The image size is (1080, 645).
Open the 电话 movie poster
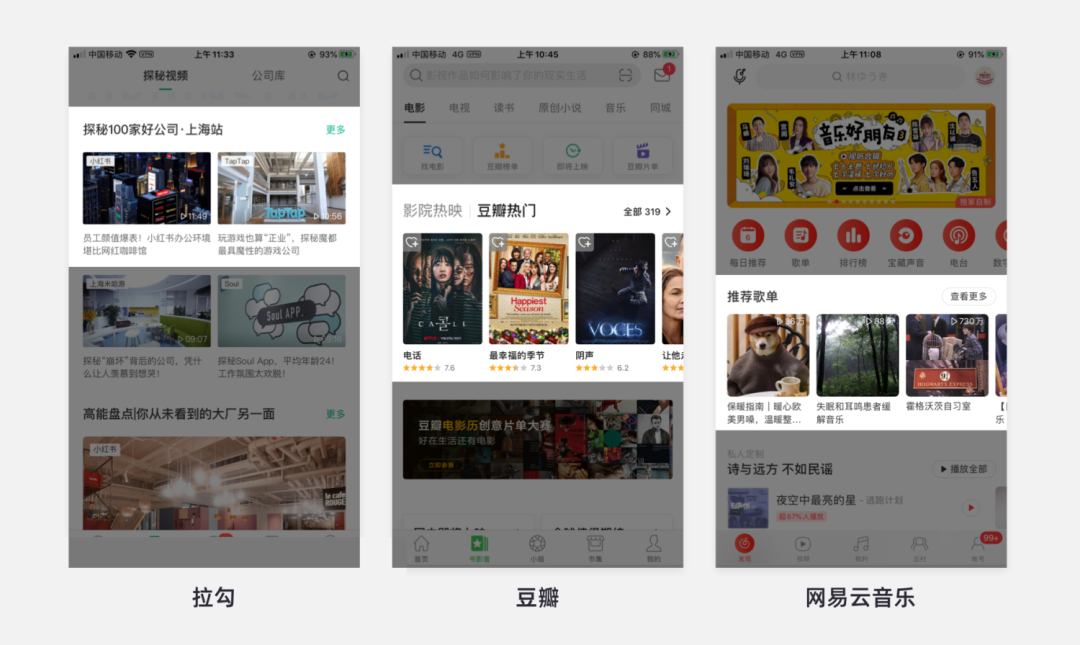pos(442,289)
